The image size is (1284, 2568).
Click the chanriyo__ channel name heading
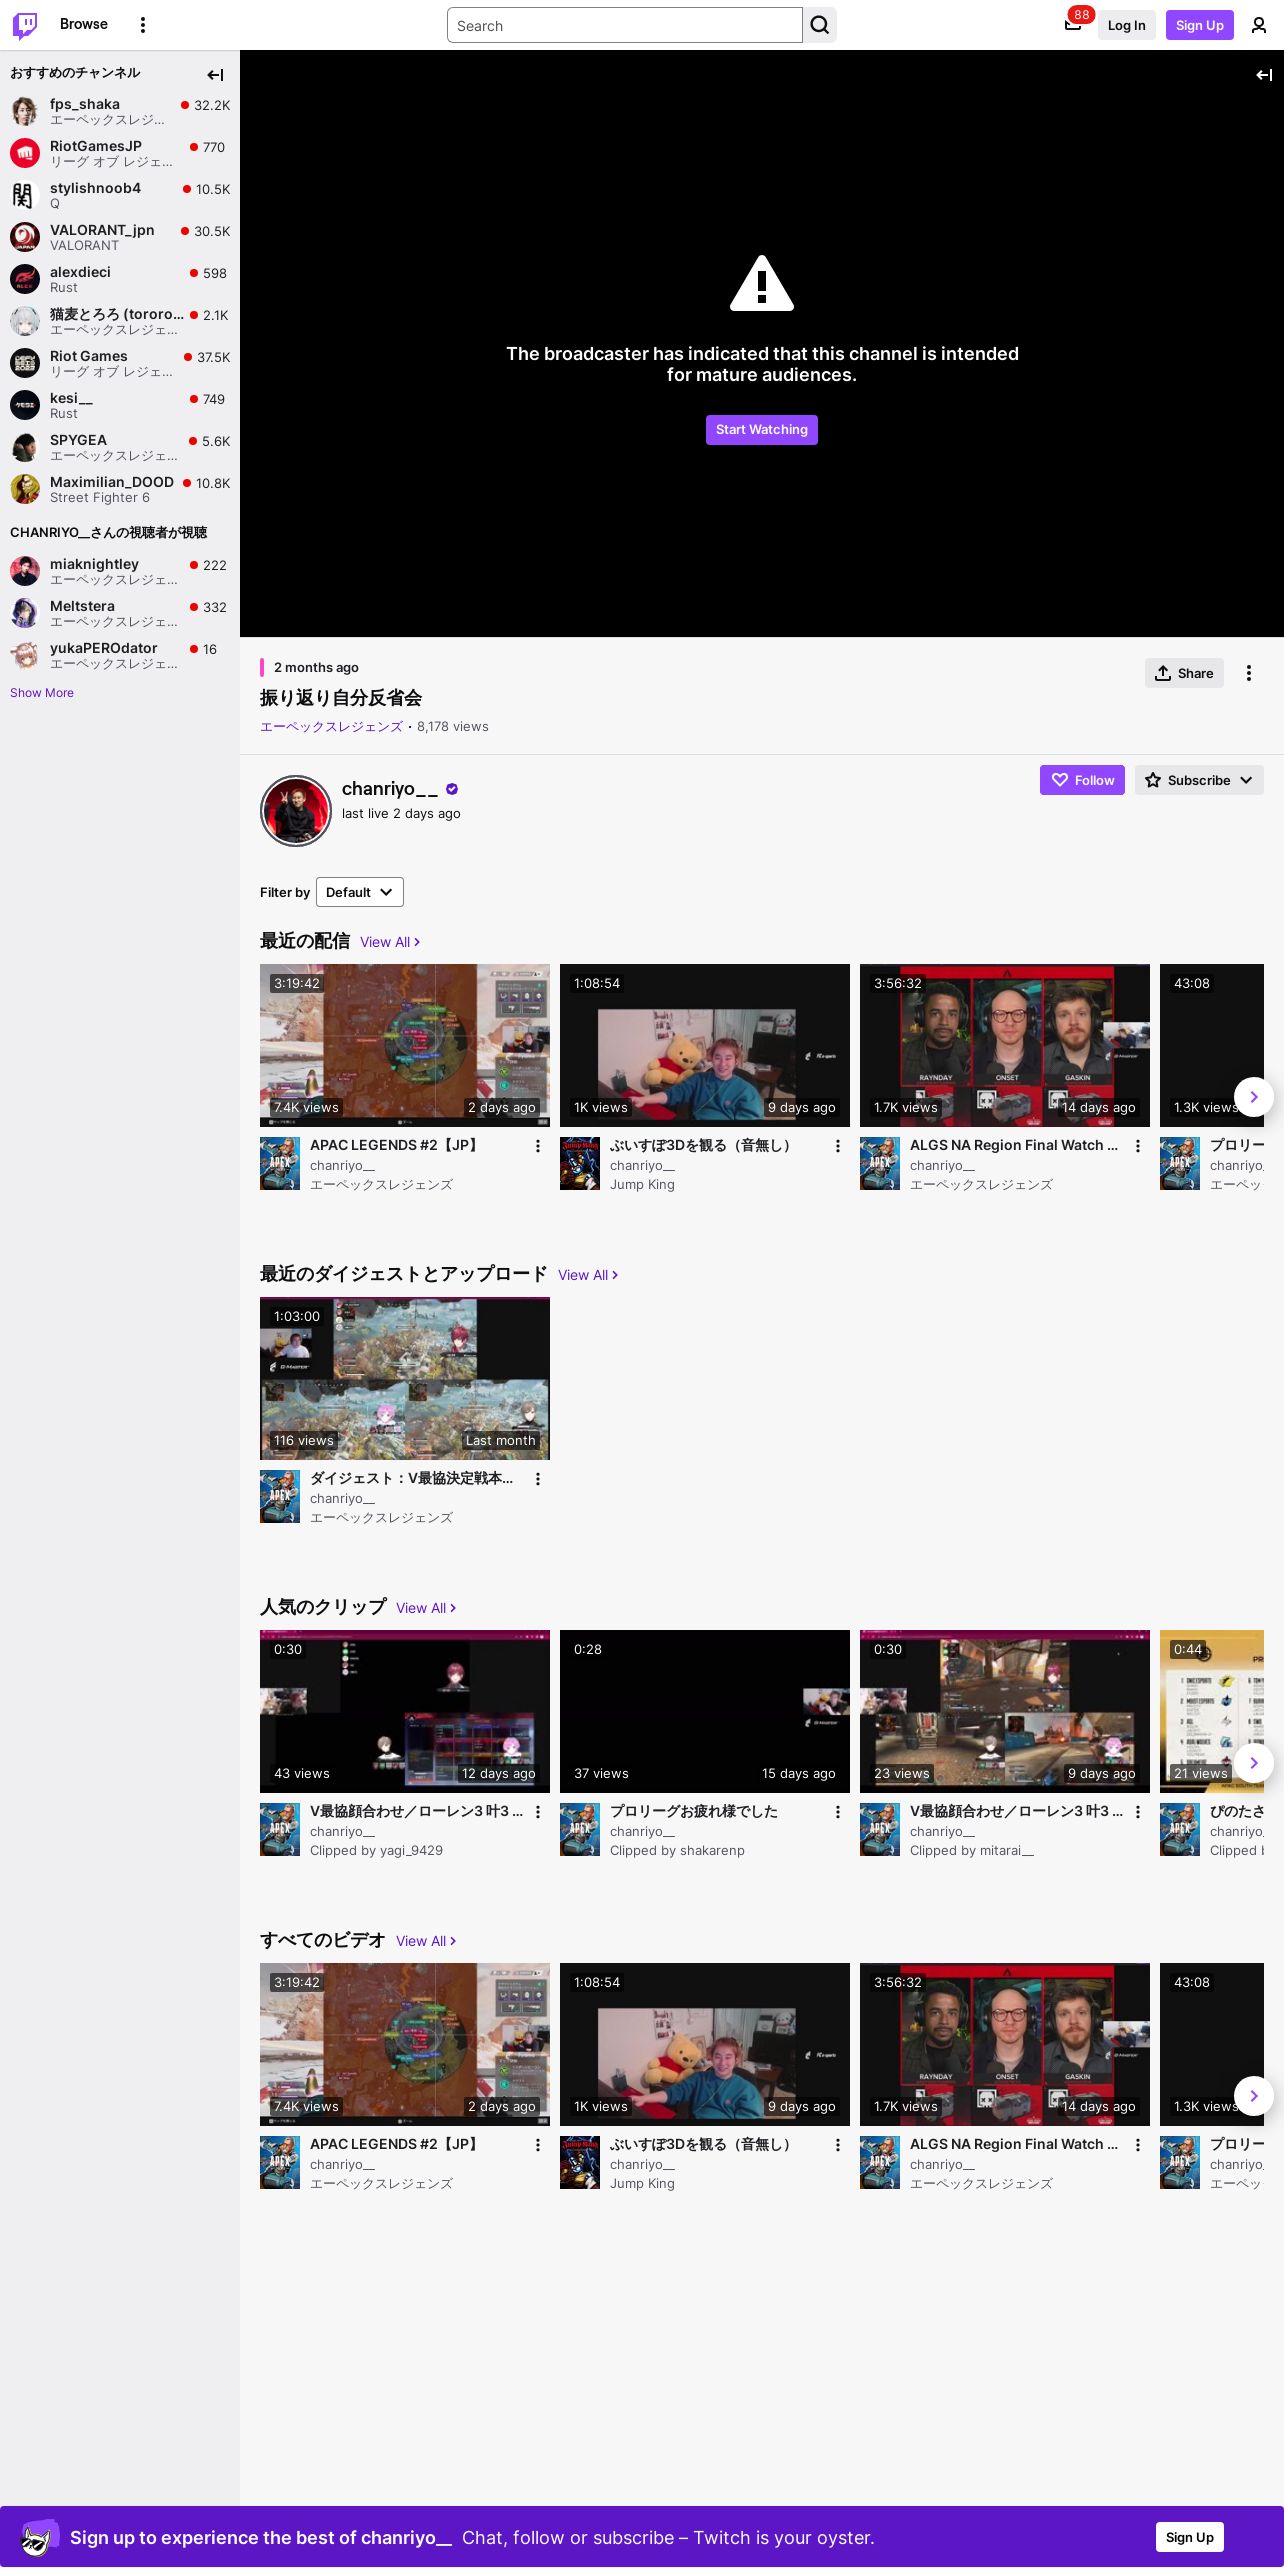390,789
